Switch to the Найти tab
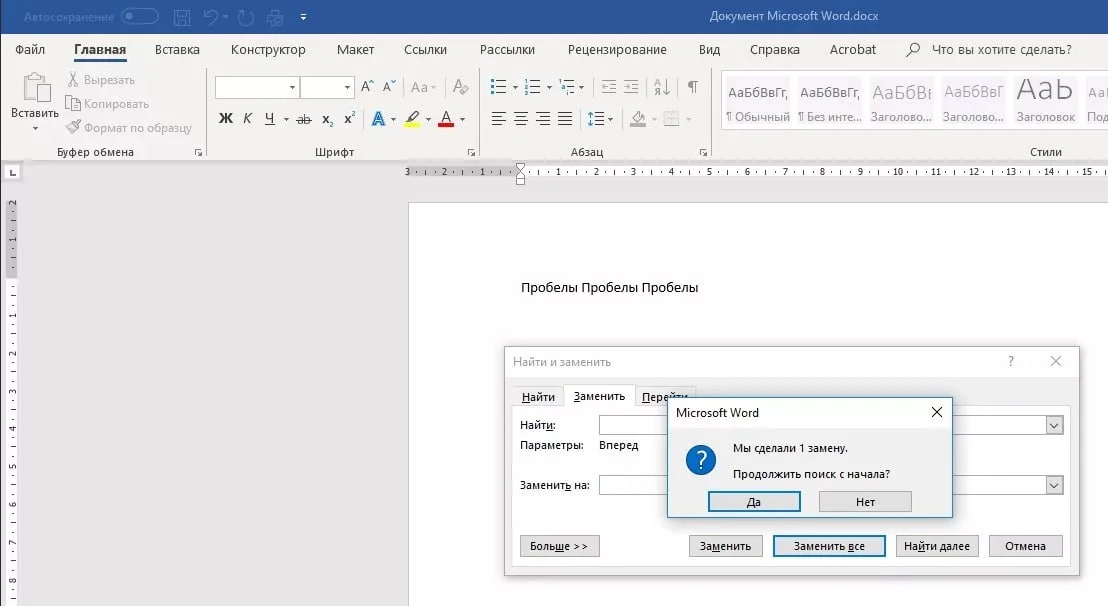The height and width of the screenshot is (606, 1108). click(538, 397)
